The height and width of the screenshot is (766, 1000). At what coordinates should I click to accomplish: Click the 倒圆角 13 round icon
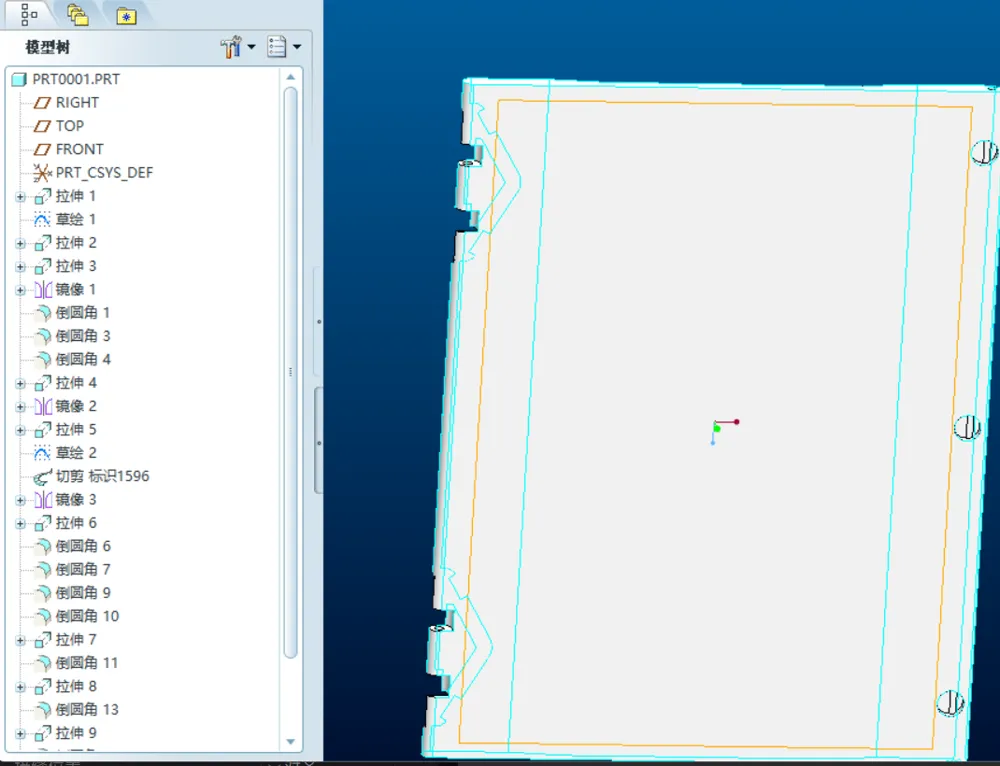43,709
